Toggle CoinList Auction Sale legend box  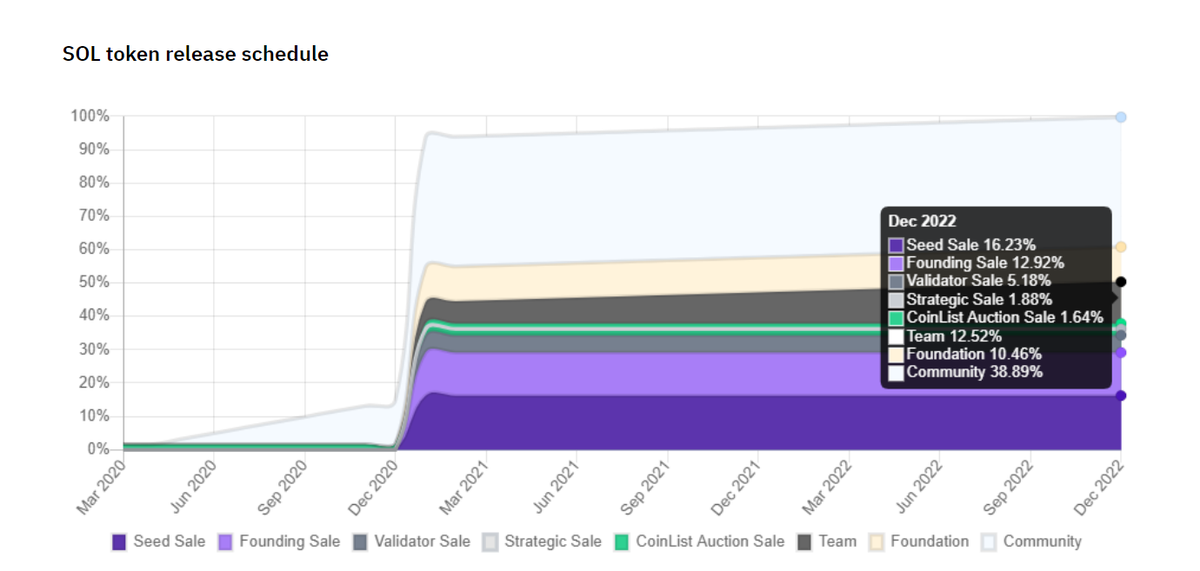click(x=621, y=542)
